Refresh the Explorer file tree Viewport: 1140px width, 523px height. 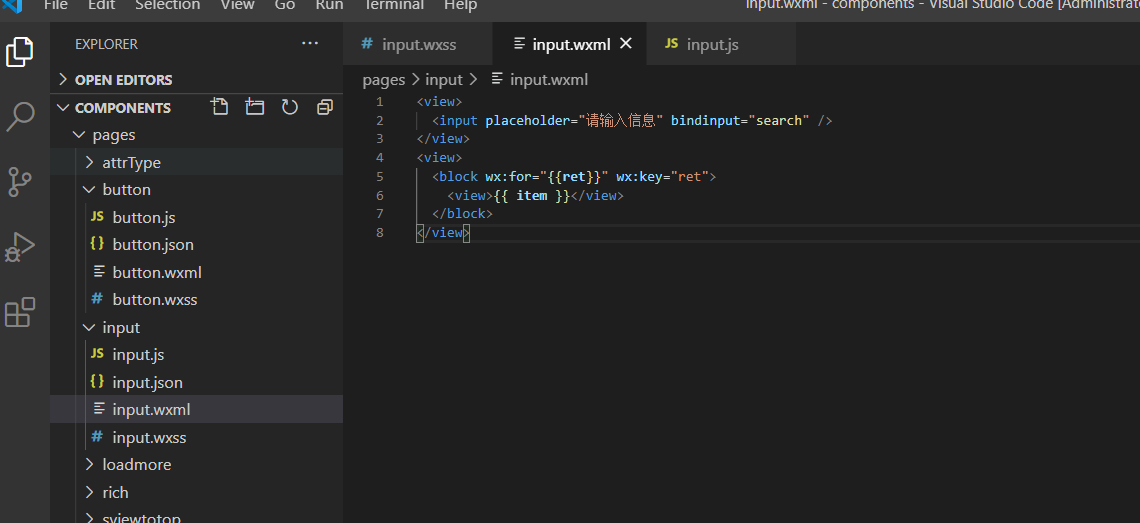pos(289,107)
